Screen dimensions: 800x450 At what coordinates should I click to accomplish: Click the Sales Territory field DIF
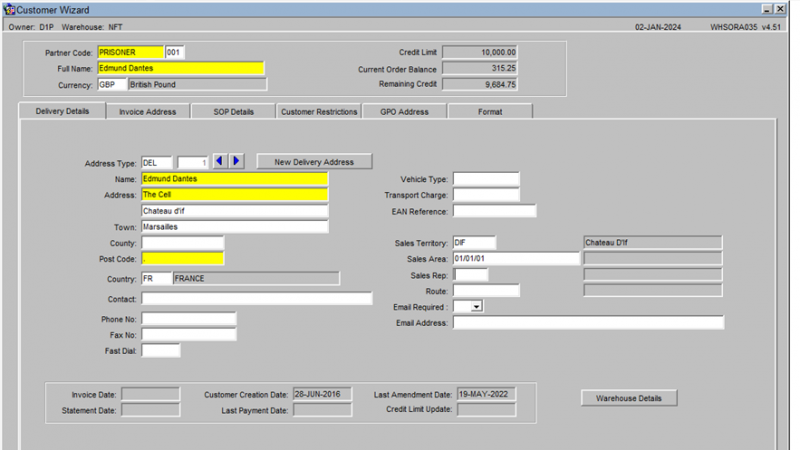[474, 242]
